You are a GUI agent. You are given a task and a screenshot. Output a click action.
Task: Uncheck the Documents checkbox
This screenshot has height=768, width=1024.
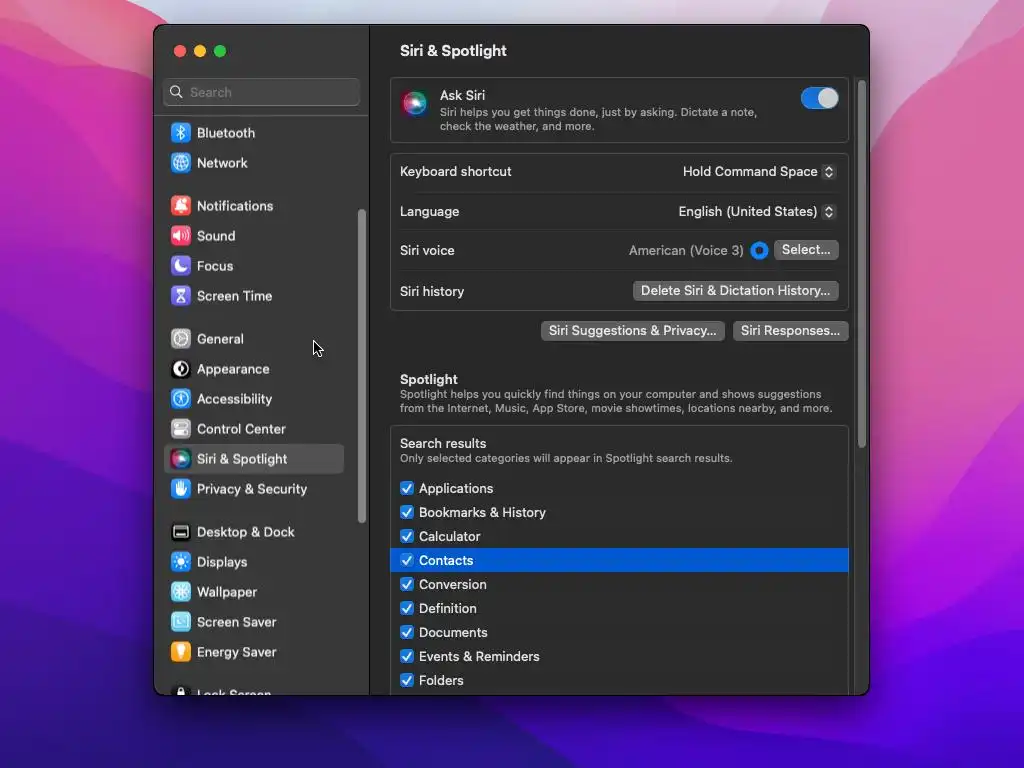pos(407,633)
